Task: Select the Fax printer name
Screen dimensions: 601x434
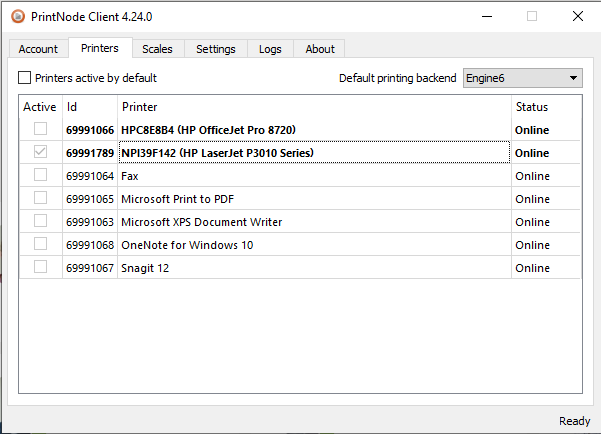Action: click(x=130, y=176)
